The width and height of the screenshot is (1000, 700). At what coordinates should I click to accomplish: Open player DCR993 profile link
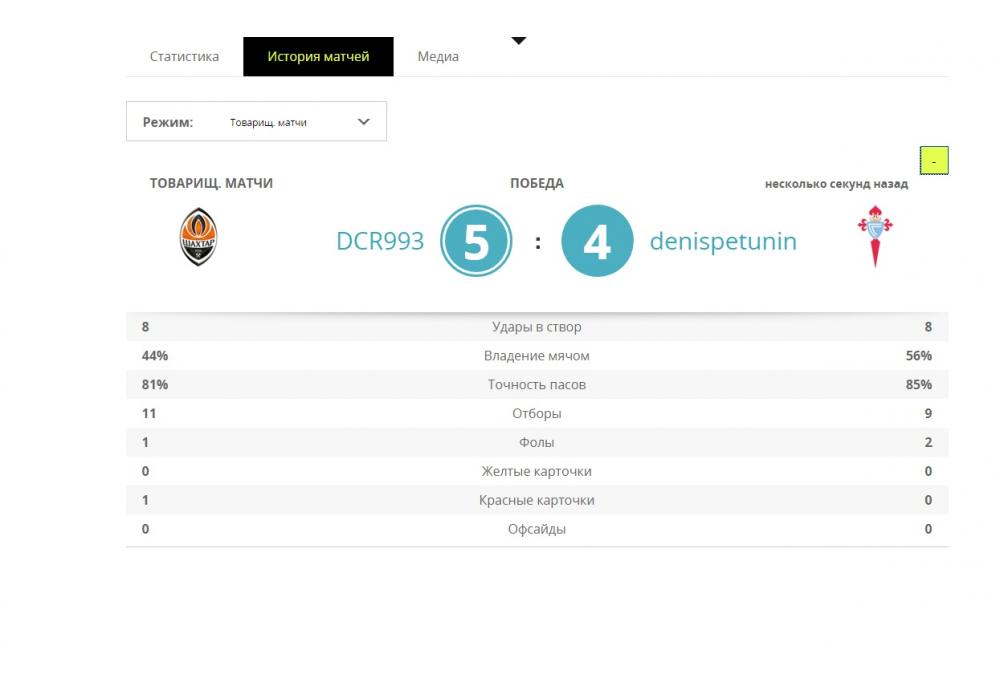pyautogui.click(x=380, y=241)
